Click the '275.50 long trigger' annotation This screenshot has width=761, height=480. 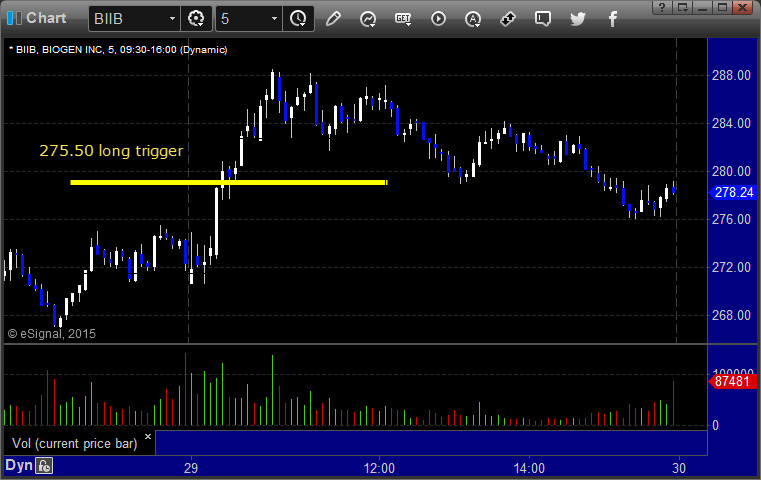[111, 151]
